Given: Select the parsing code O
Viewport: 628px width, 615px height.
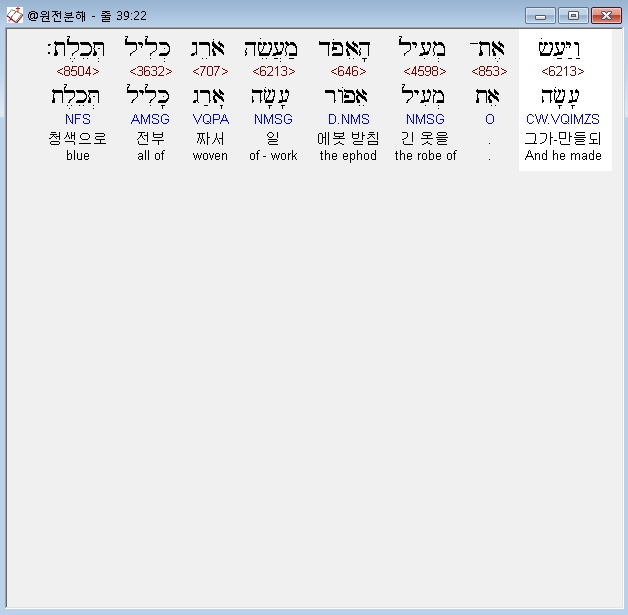Looking at the screenshot, I should [x=489, y=119].
